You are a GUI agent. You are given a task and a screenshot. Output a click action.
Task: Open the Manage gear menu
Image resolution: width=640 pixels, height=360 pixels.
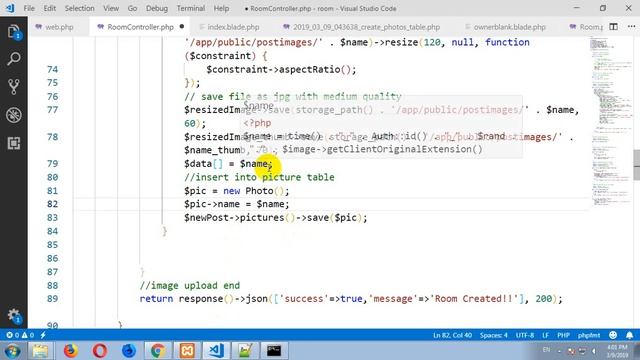point(14,316)
